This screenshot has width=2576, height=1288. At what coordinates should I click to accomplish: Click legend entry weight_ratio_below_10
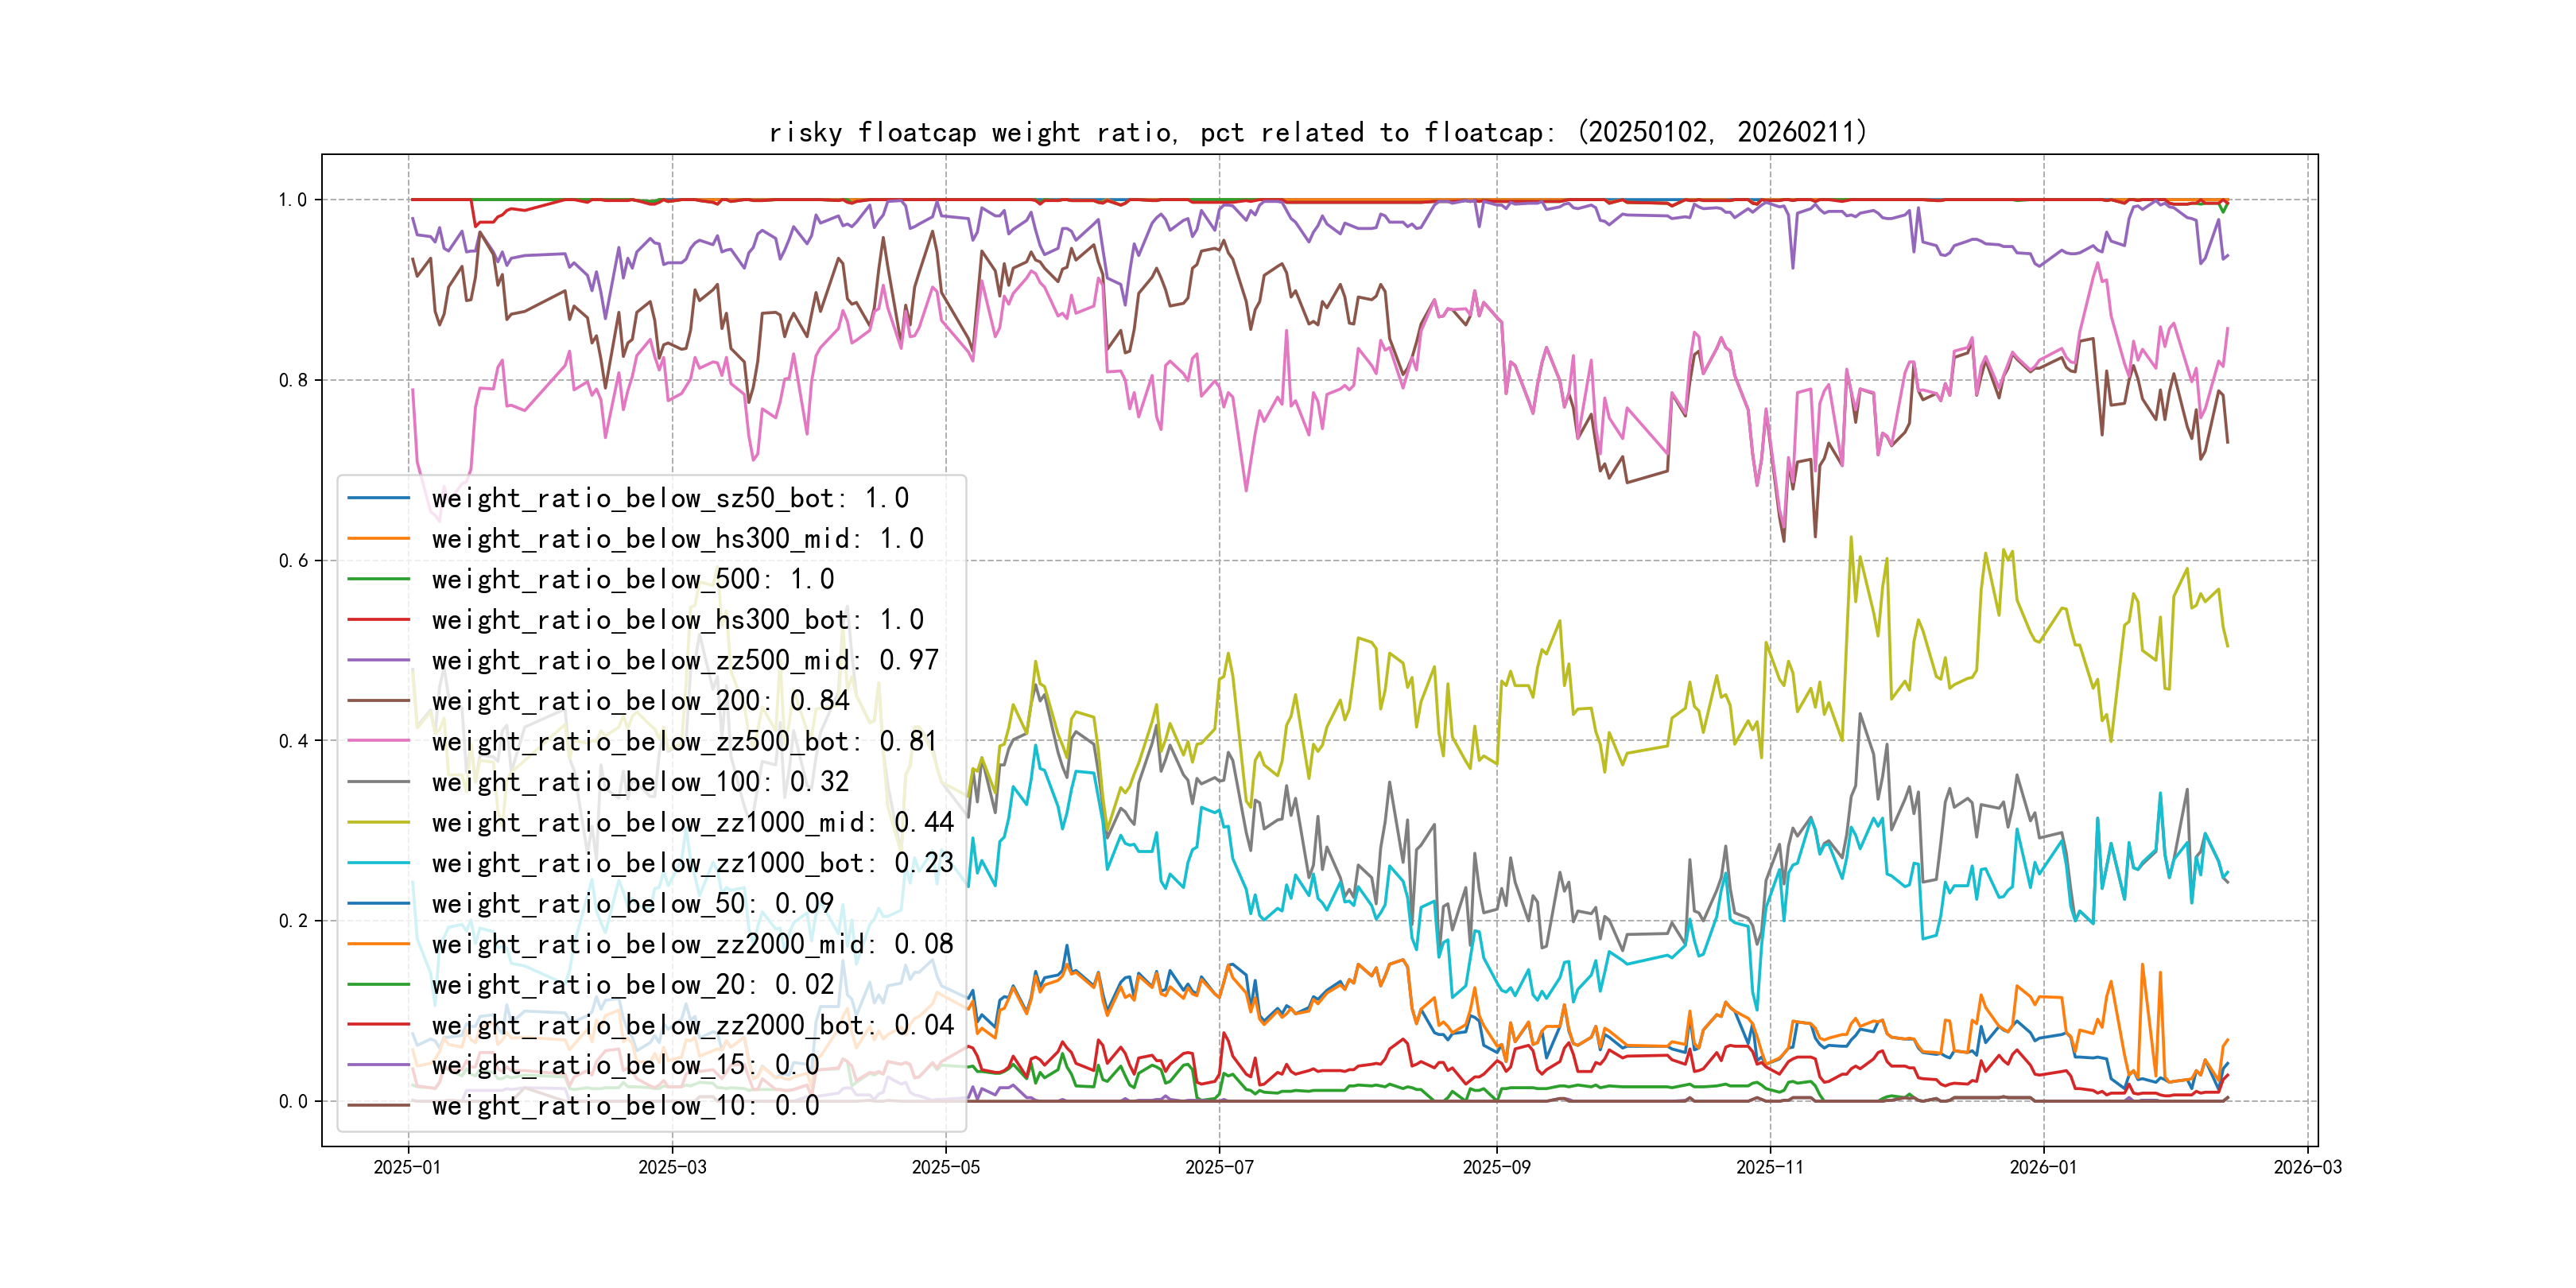tap(625, 1106)
